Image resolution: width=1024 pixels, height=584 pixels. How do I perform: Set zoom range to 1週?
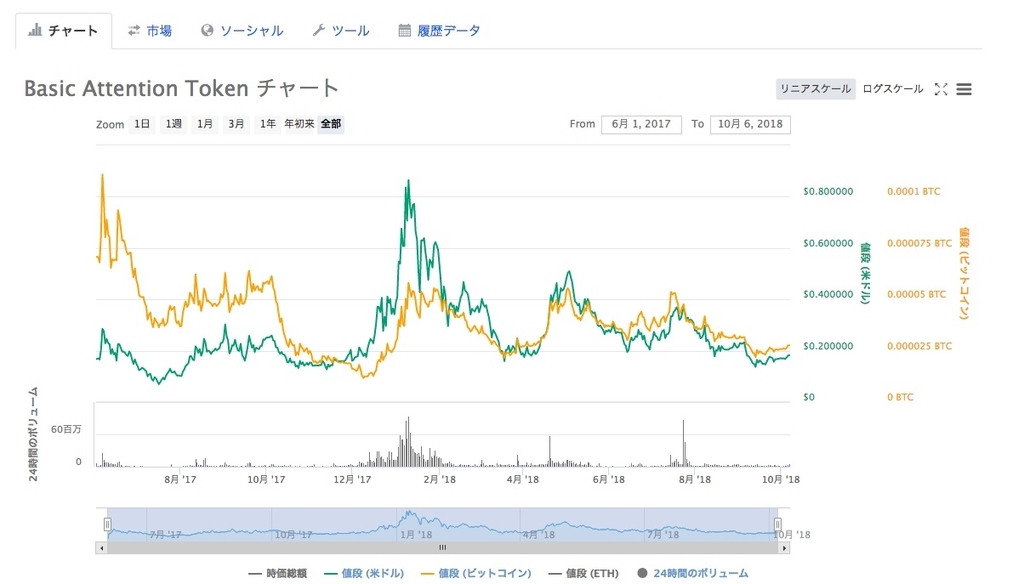tap(173, 124)
